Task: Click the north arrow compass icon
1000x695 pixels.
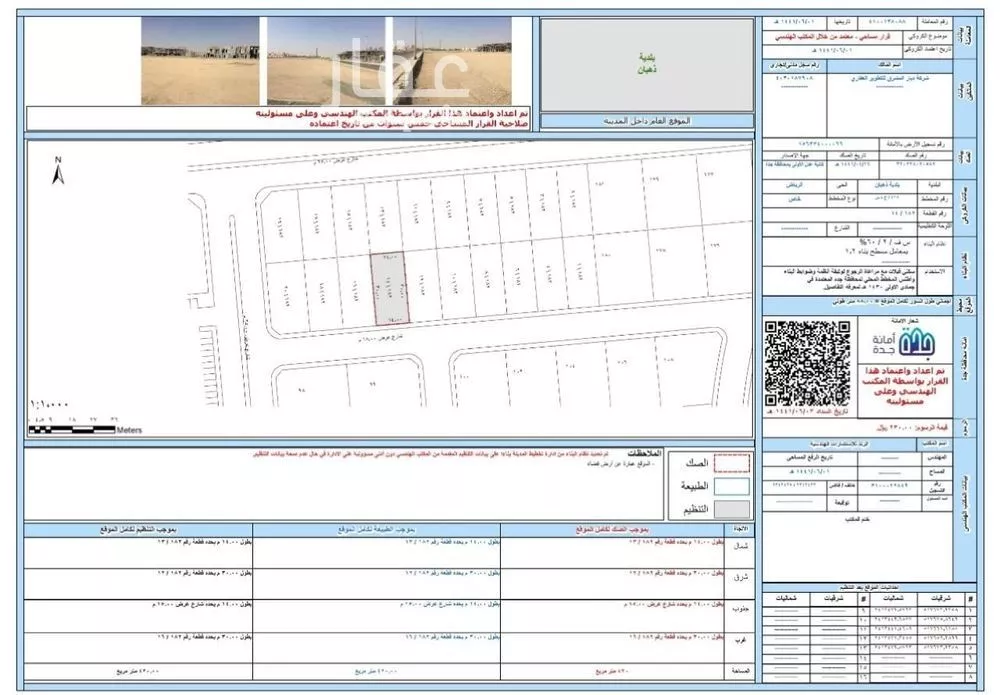Action: (58, 172)
